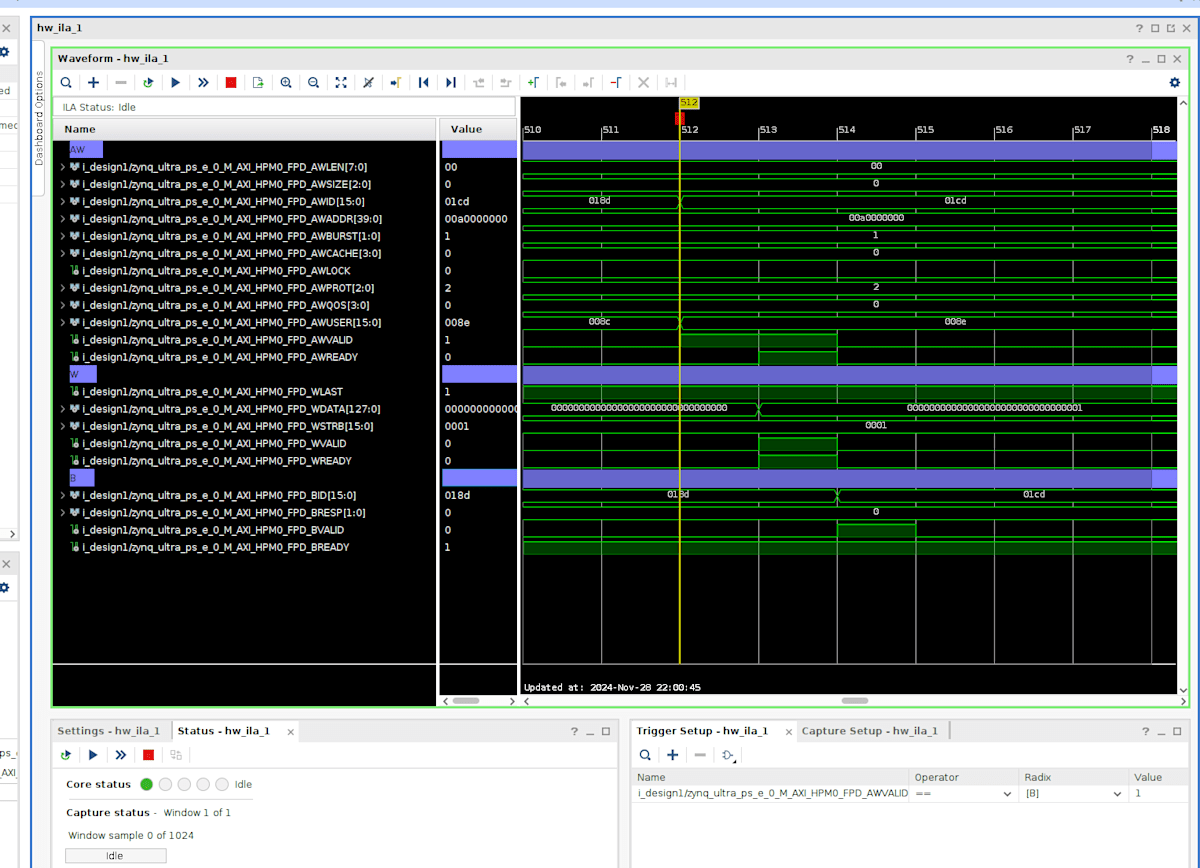Click the Value column header
The height and width of the screenshot is (868, 1200).
pos(478,129)
